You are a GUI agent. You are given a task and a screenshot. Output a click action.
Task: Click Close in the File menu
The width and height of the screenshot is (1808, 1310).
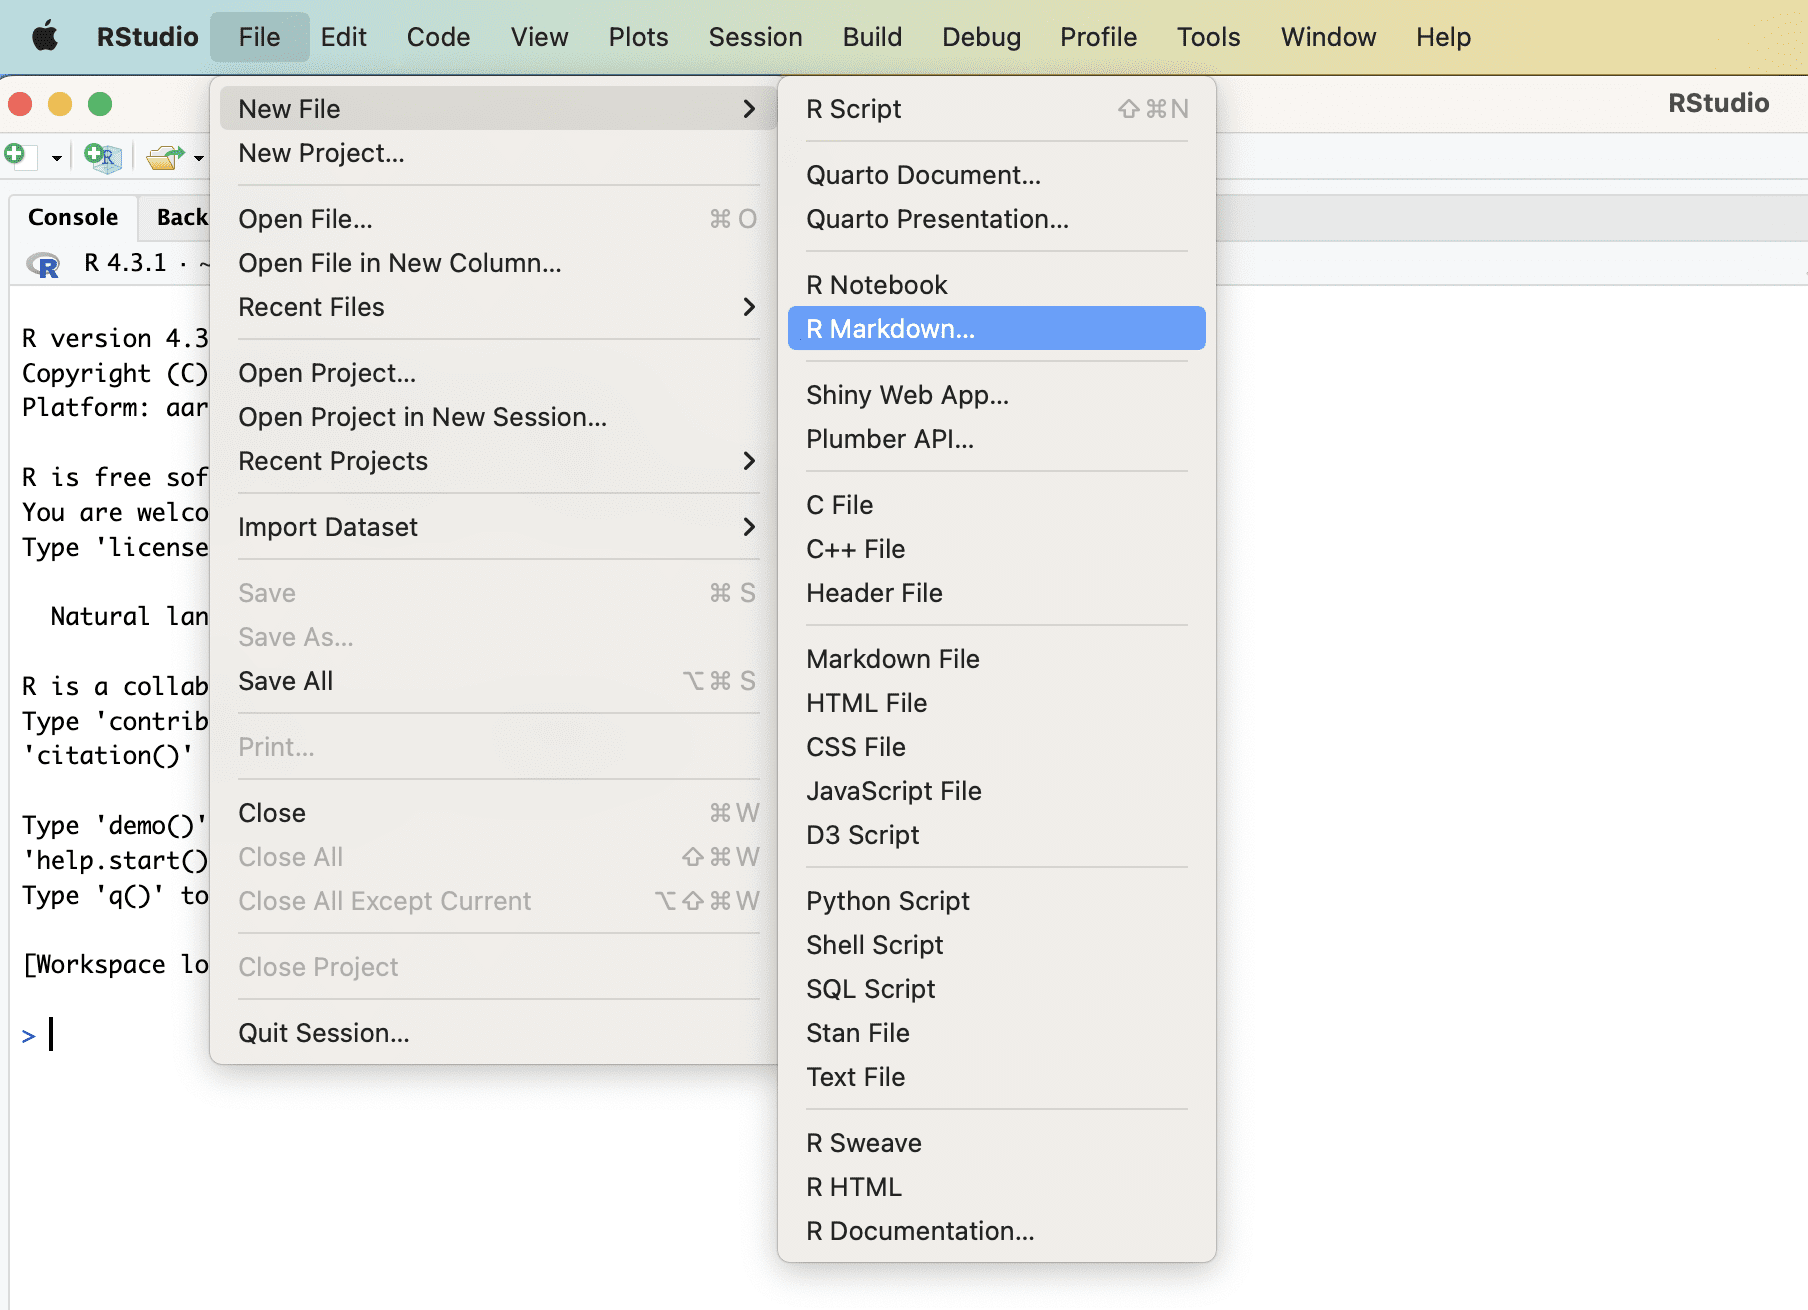coord(497,813)
